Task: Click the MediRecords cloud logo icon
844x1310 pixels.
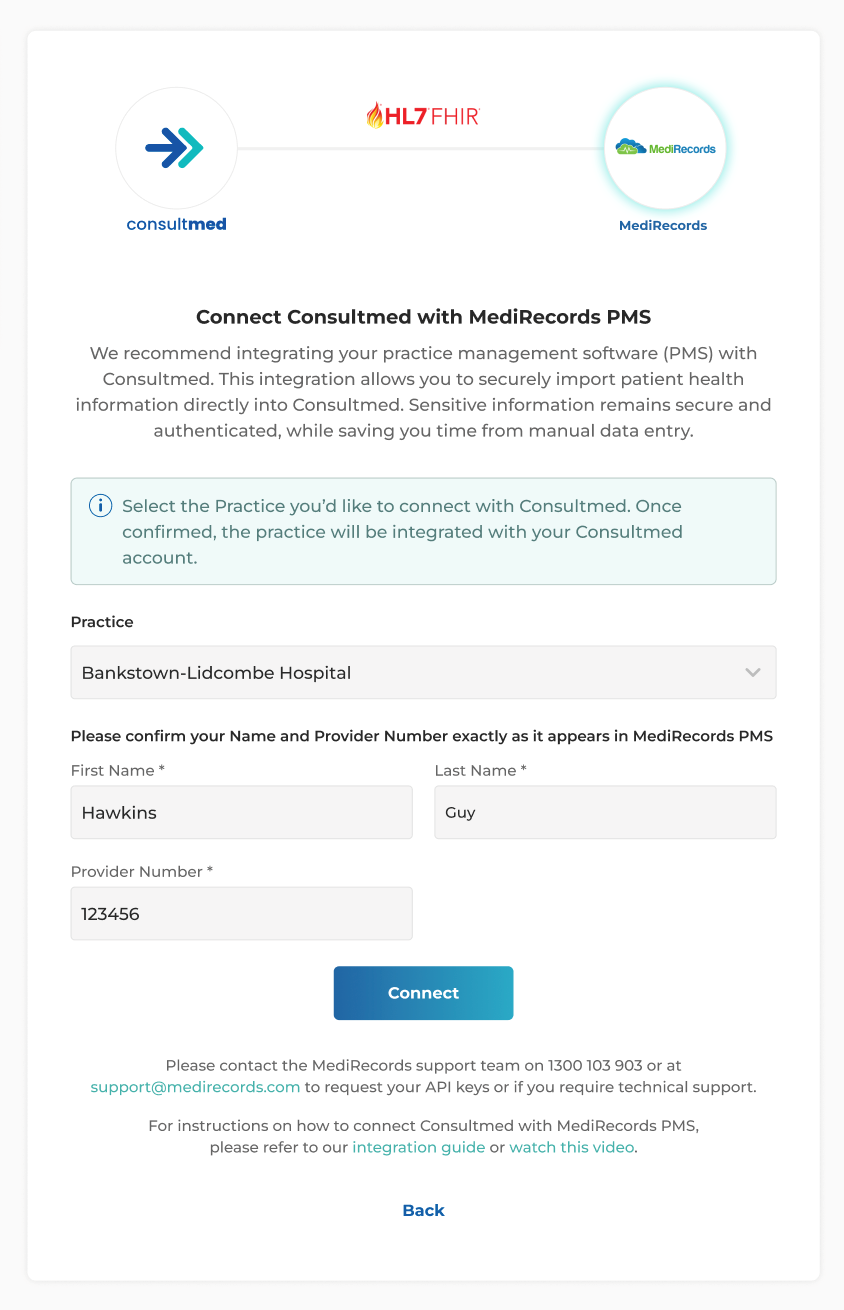Action: [x=665, y=148]
